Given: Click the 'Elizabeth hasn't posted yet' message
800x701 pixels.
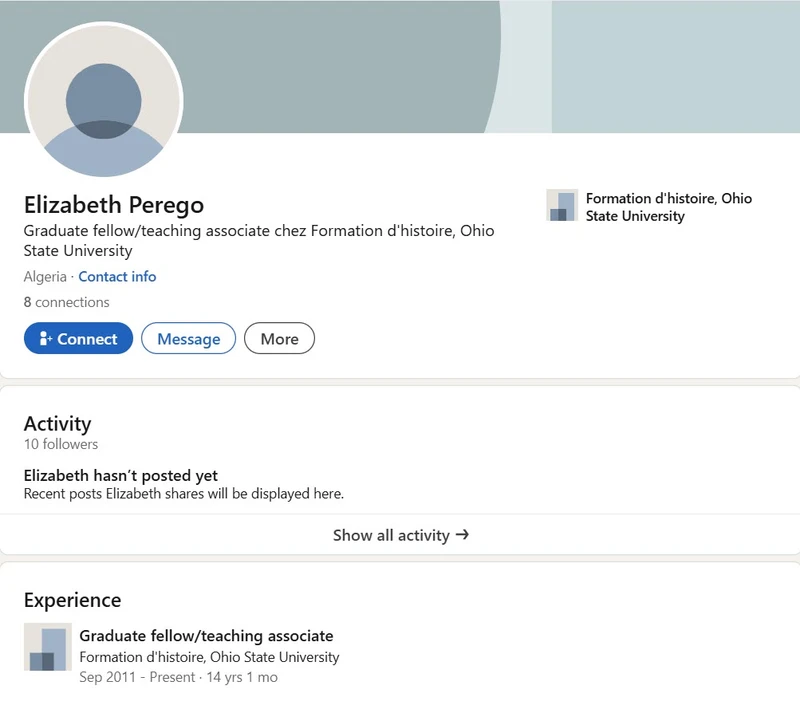Looking at the screenshot, I should point(120,475).
